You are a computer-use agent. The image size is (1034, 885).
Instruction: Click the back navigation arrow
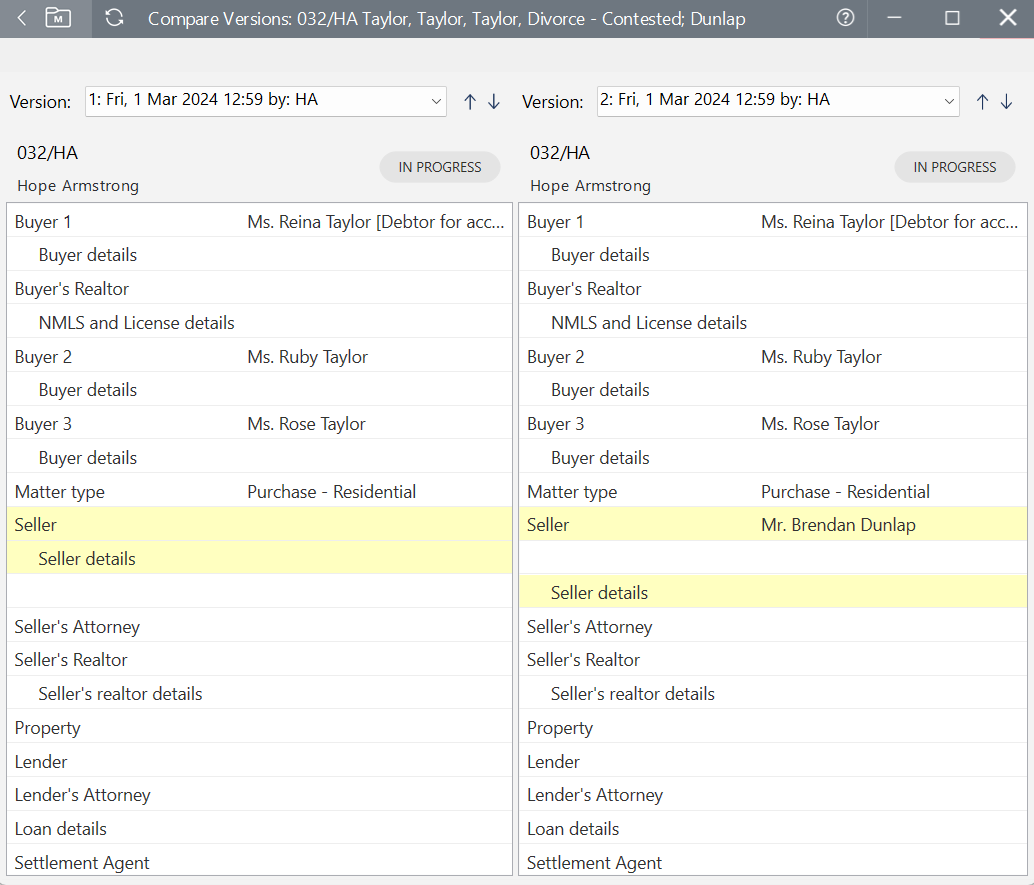coord(20,17)
